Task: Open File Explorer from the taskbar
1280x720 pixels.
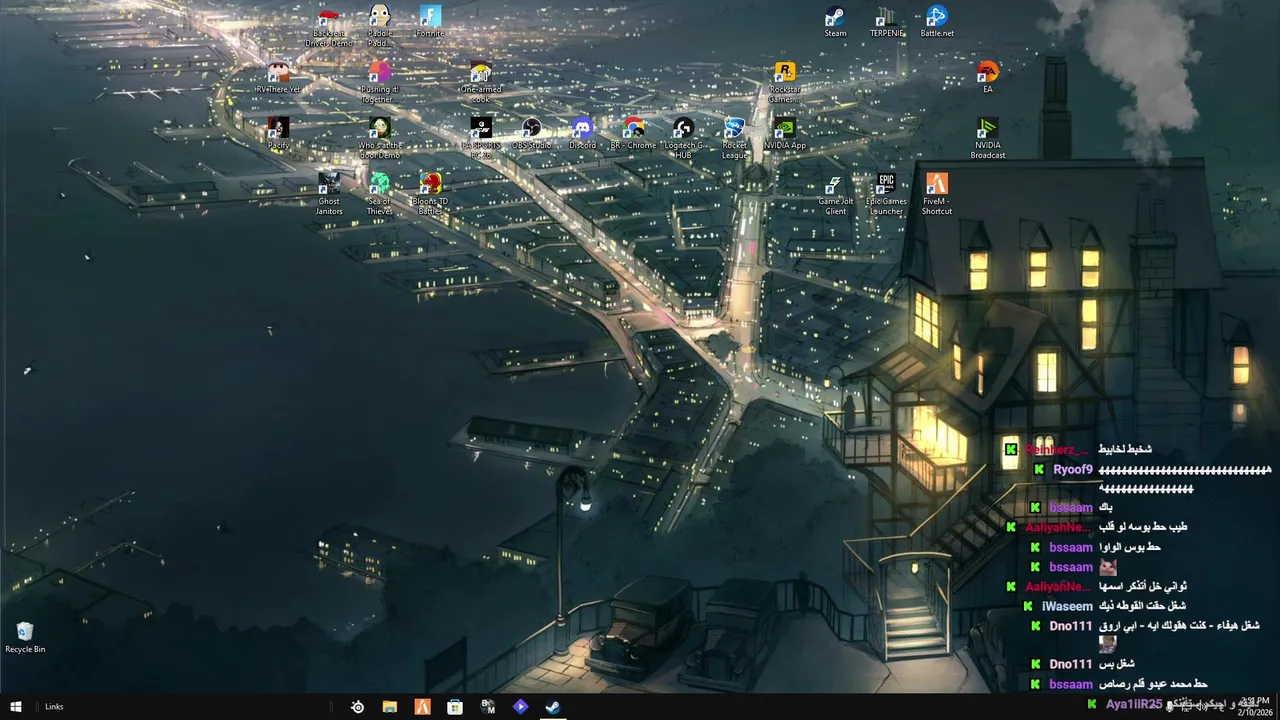Action: pos(390,706)
